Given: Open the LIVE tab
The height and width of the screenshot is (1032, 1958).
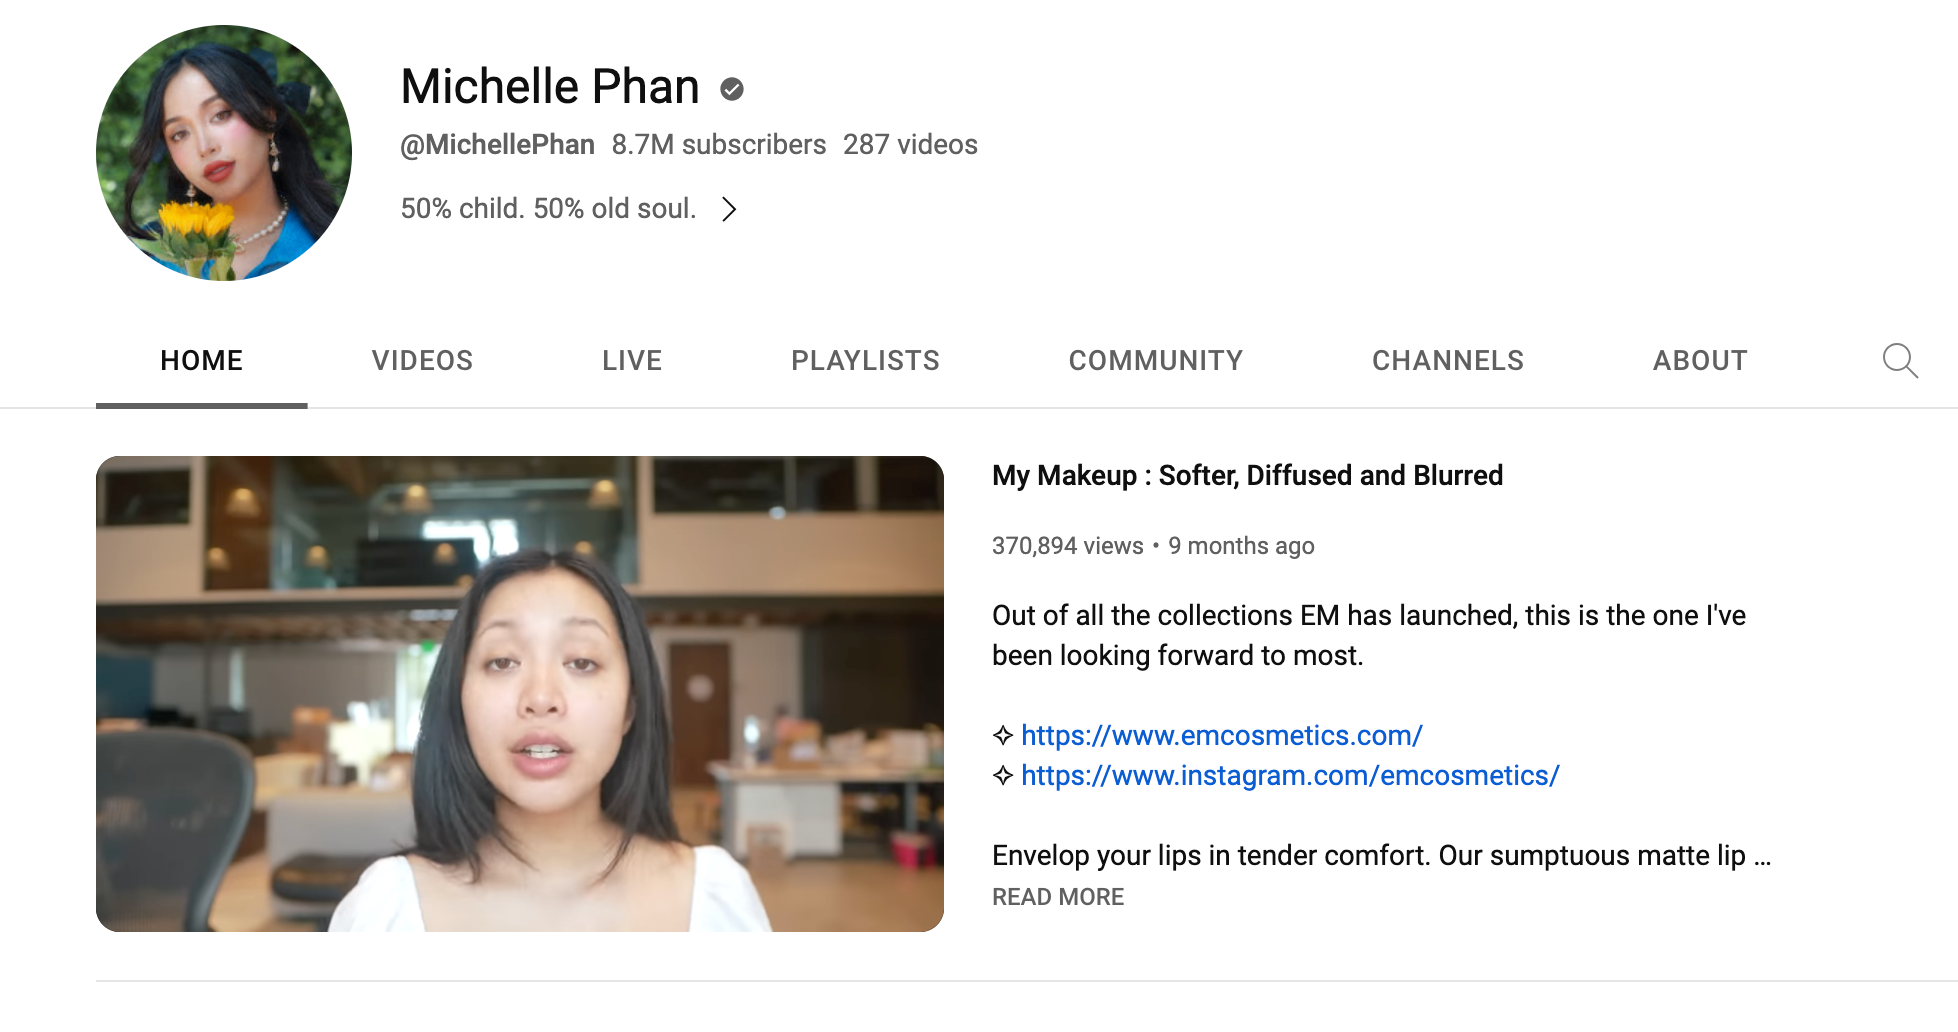Looking at the screenshot, I should (x=632, y=361).
